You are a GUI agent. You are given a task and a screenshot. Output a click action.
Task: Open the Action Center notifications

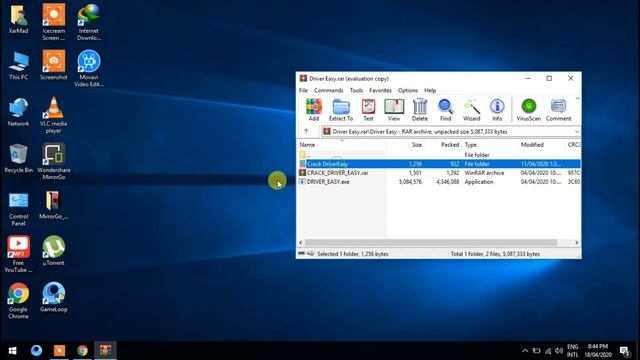(x=624, y=351)
